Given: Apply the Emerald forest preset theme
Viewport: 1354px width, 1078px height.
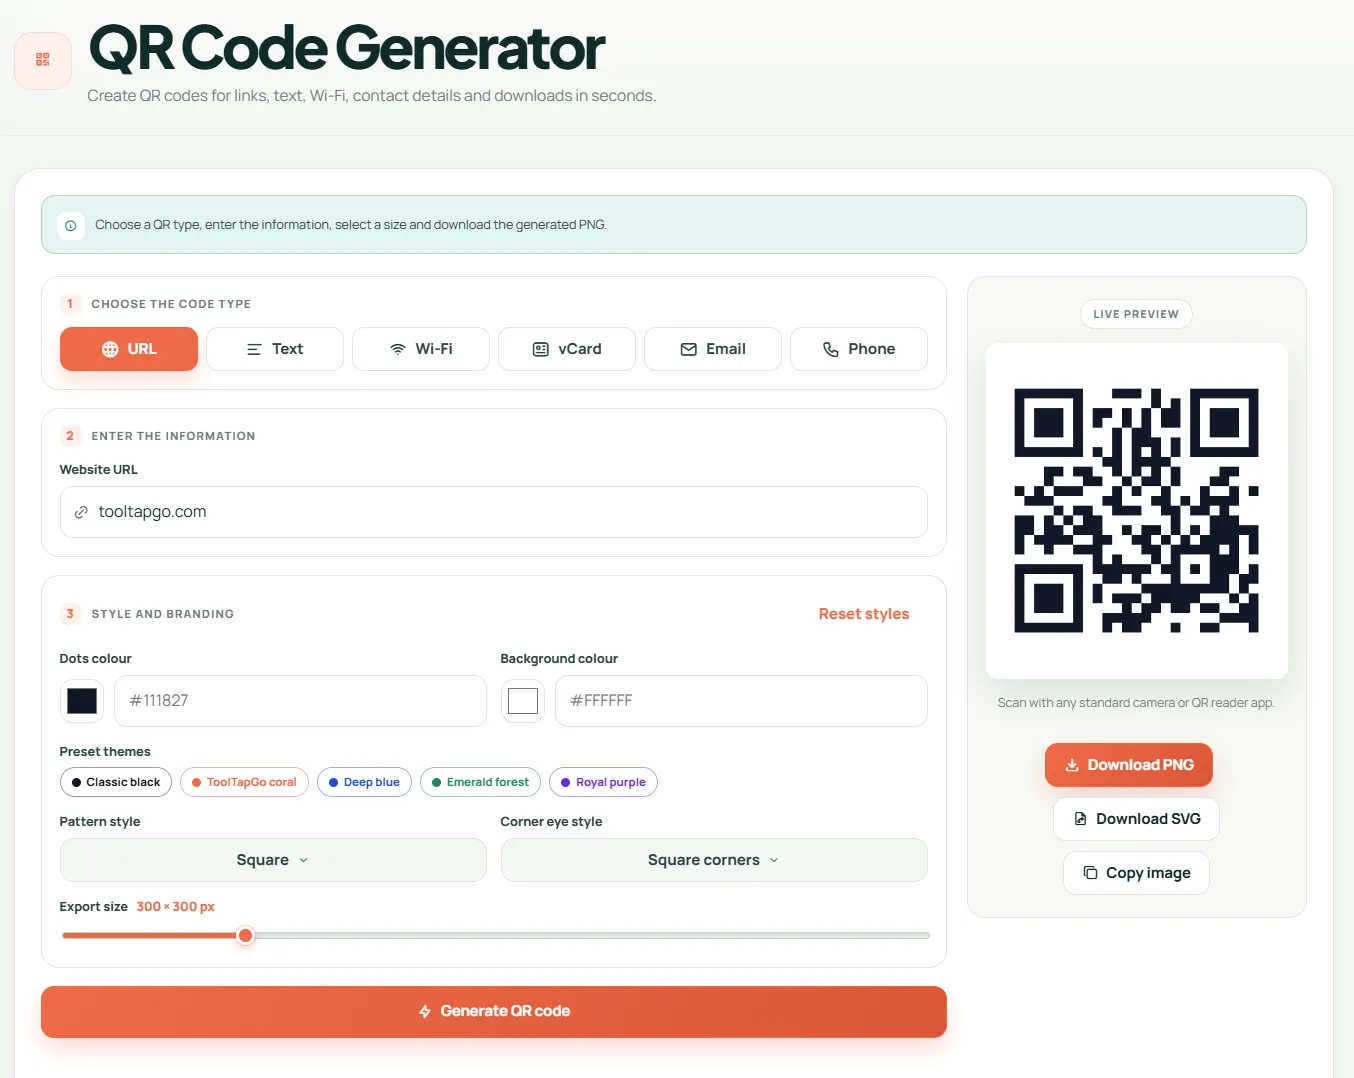Looking at the screenshot, I should tap(480, 782).
